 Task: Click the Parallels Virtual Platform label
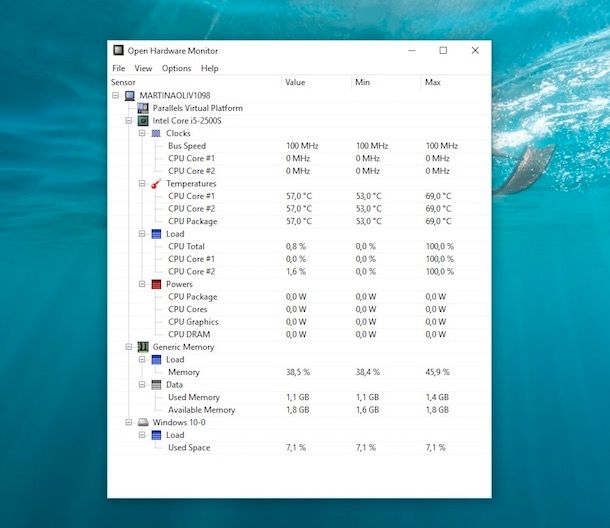(198, 108)
